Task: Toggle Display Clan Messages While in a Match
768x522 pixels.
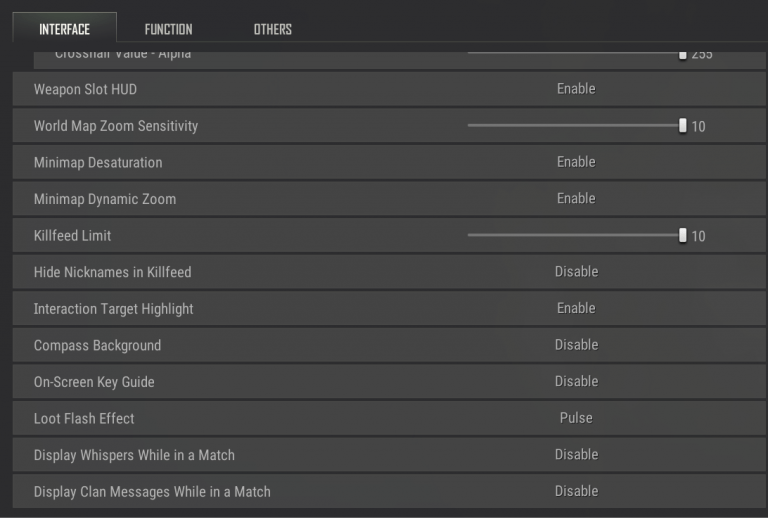Action: (576, 491)
